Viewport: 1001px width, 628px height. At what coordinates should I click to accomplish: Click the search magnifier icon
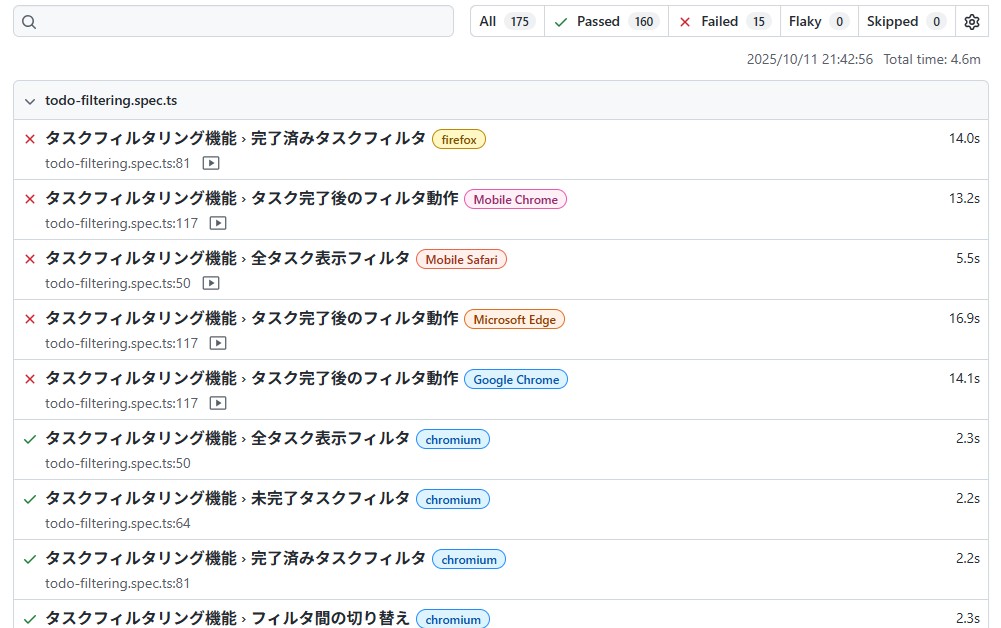click(x=29, y=22)
